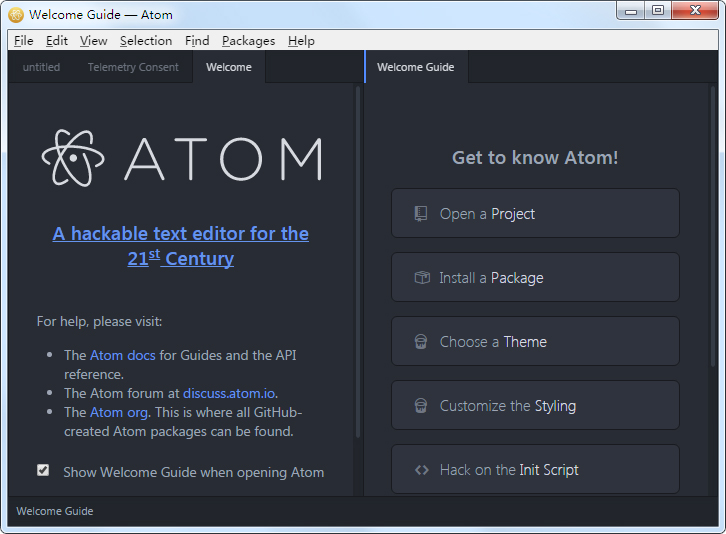Open the Atom docs link

tap(123, 355)
